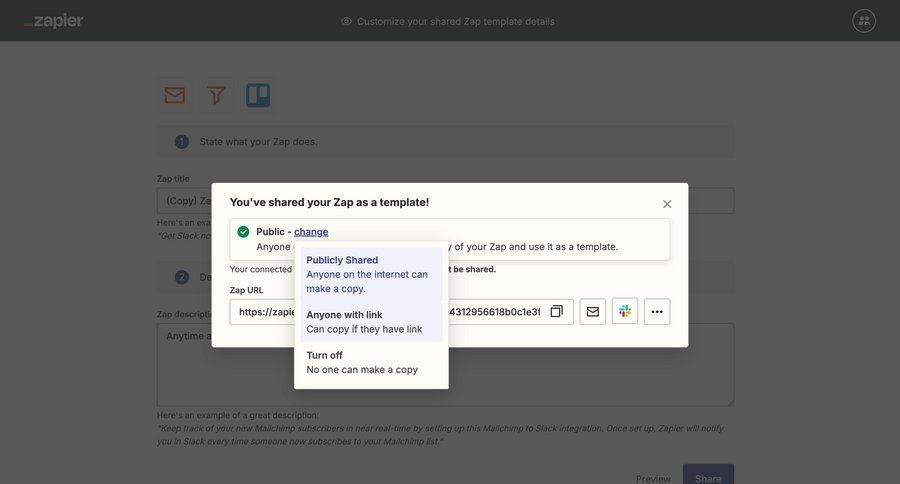Click the eye icon in the header
This screenshot has height=484, width=900.
coord(346,21)
